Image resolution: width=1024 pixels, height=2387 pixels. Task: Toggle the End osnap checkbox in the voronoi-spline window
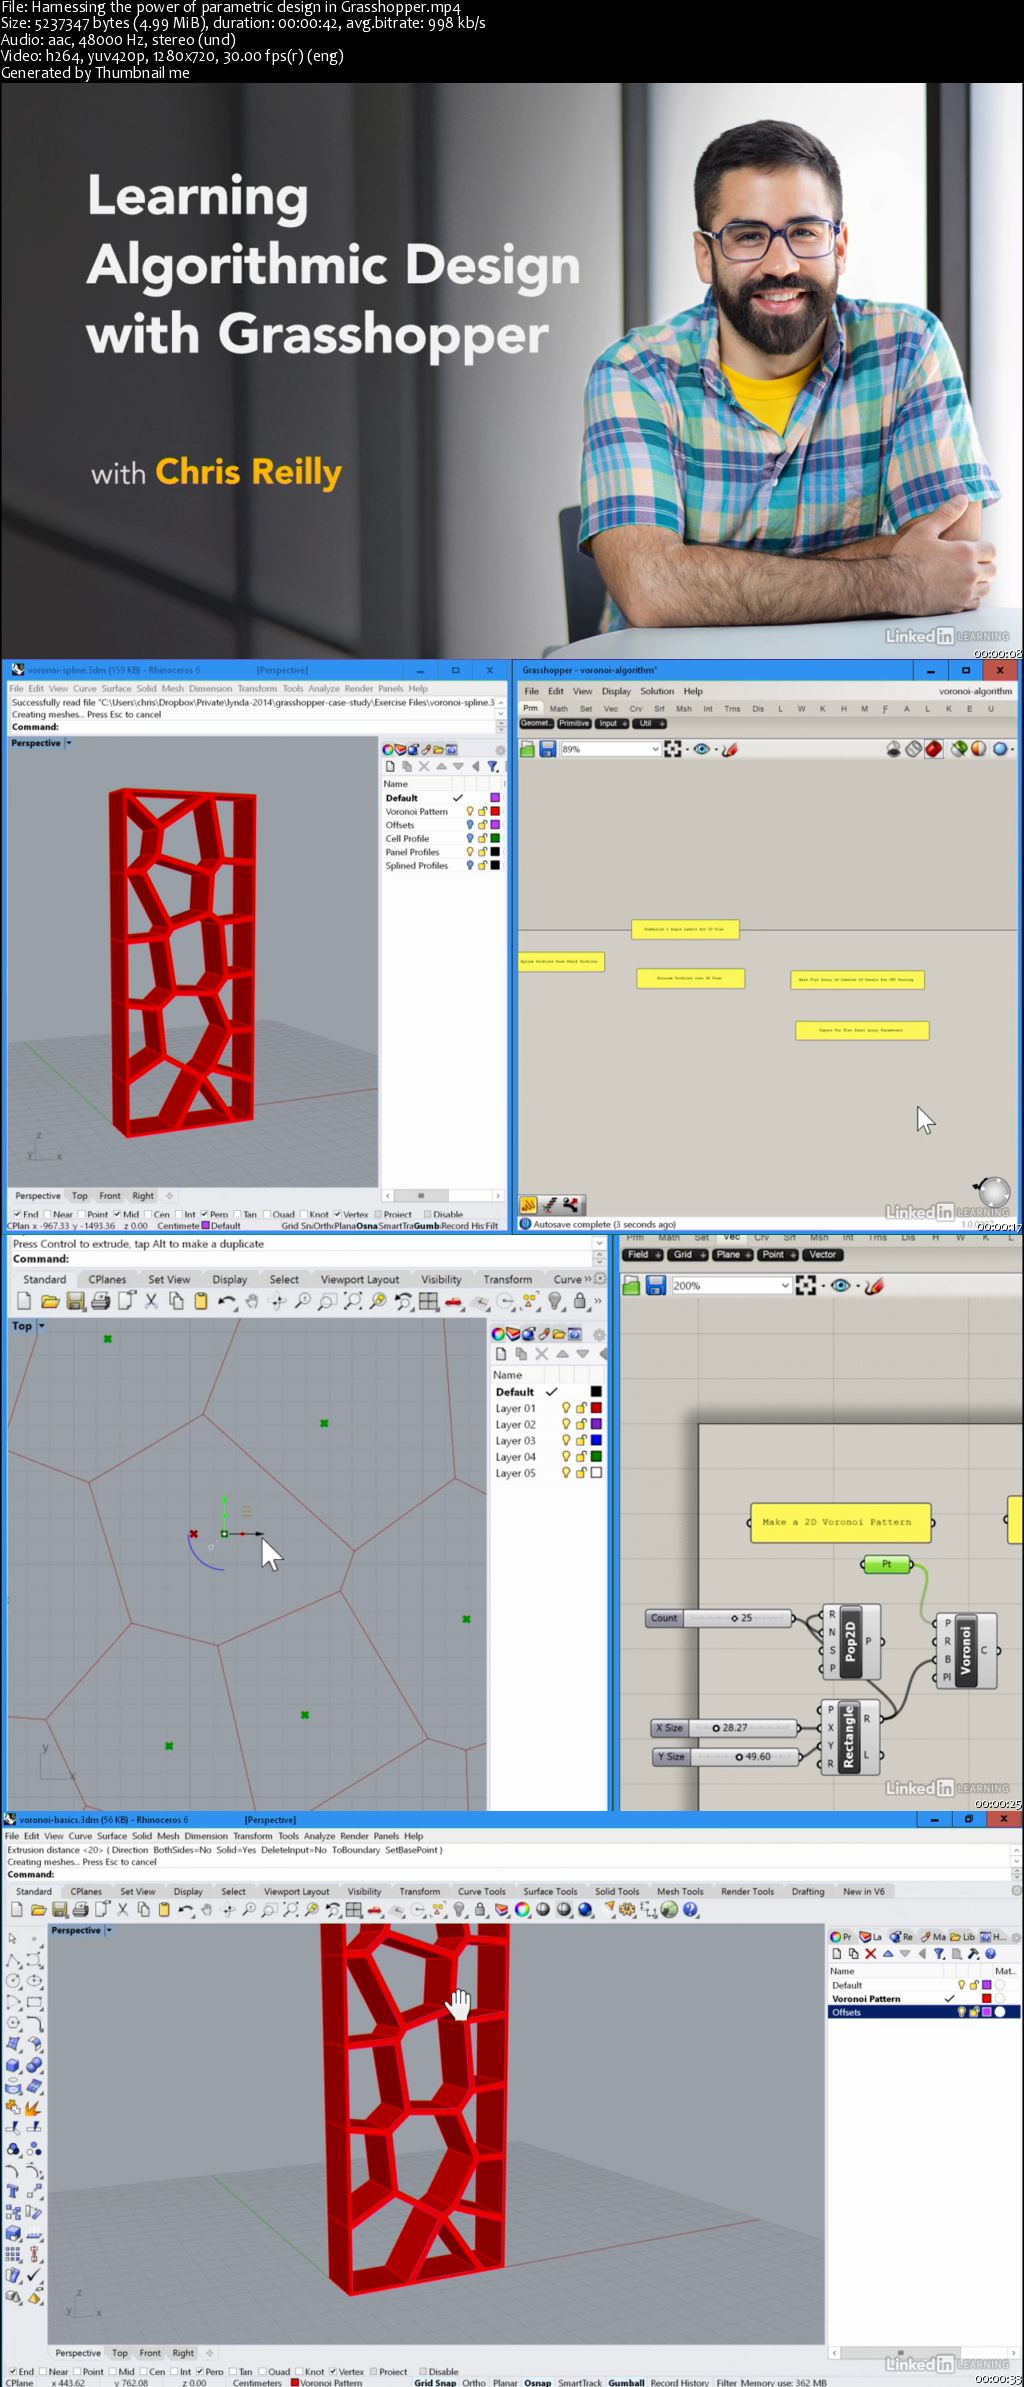coord(17,1214)
